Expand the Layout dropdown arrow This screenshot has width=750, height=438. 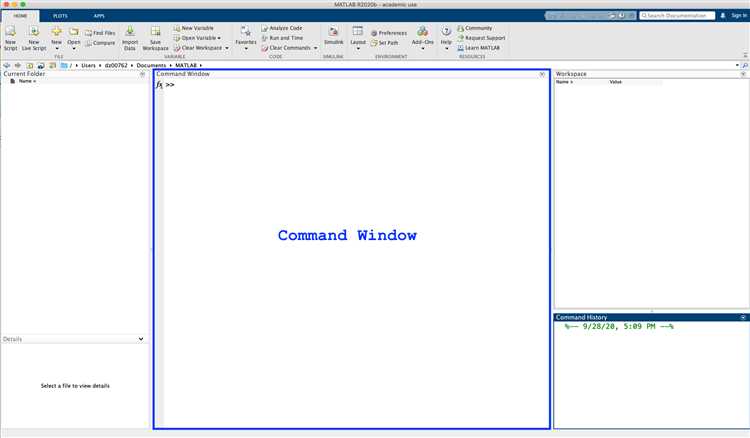[x=358, y=49]
